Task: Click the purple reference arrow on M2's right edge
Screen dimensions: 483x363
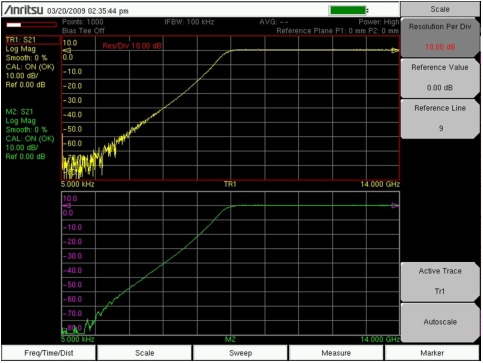Action: click(395, 206)
